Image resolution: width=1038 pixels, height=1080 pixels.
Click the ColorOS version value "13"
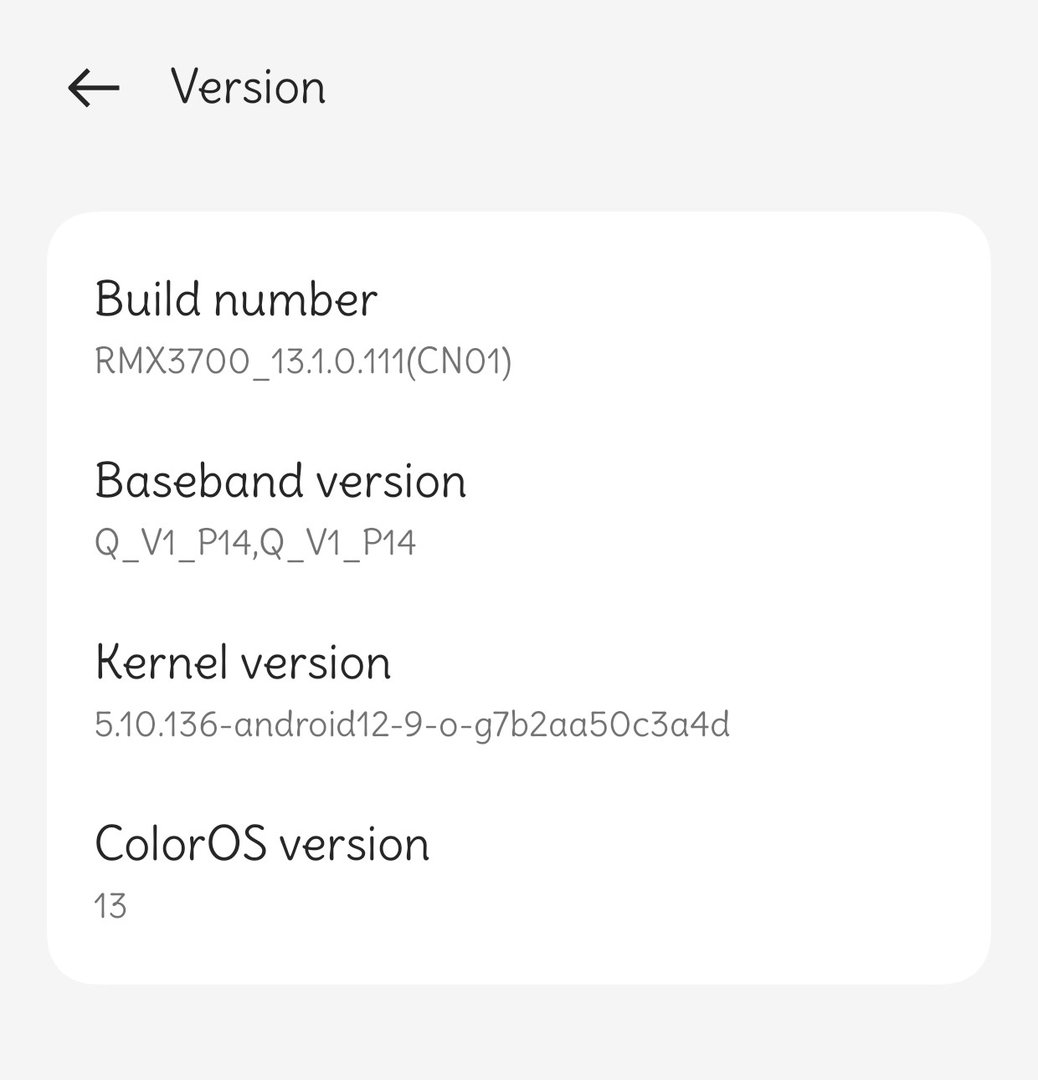pos(110,906)
